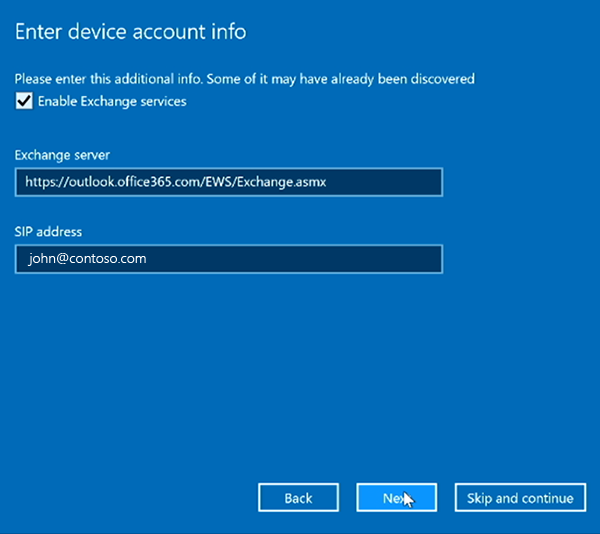Click the Exchange server URL field
Viewport: 600px width, 534px height.
[229, 182]
